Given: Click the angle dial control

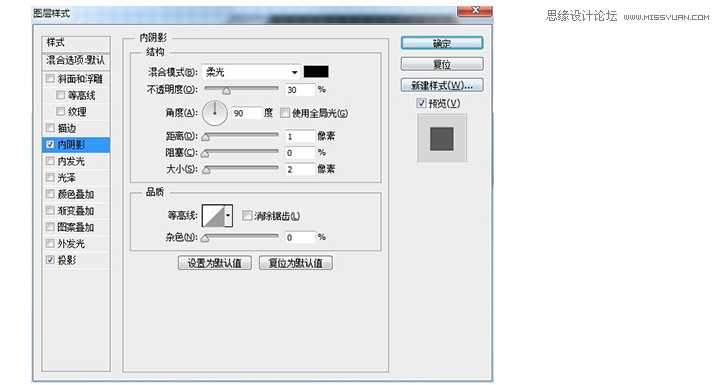Looking at the screenshot, I should point(214,113).
